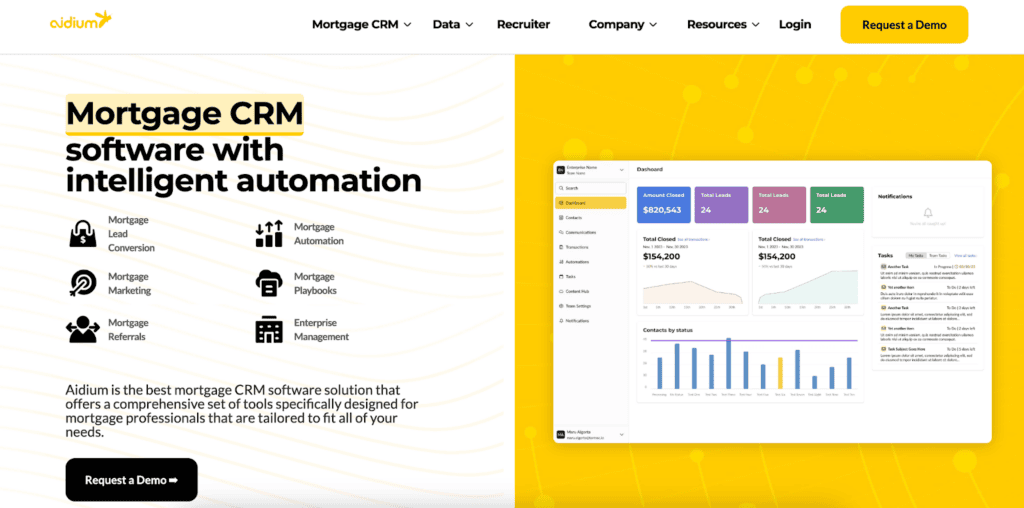Click Transactions sidebar icon in dashboard preview

[x=561, y=247]
